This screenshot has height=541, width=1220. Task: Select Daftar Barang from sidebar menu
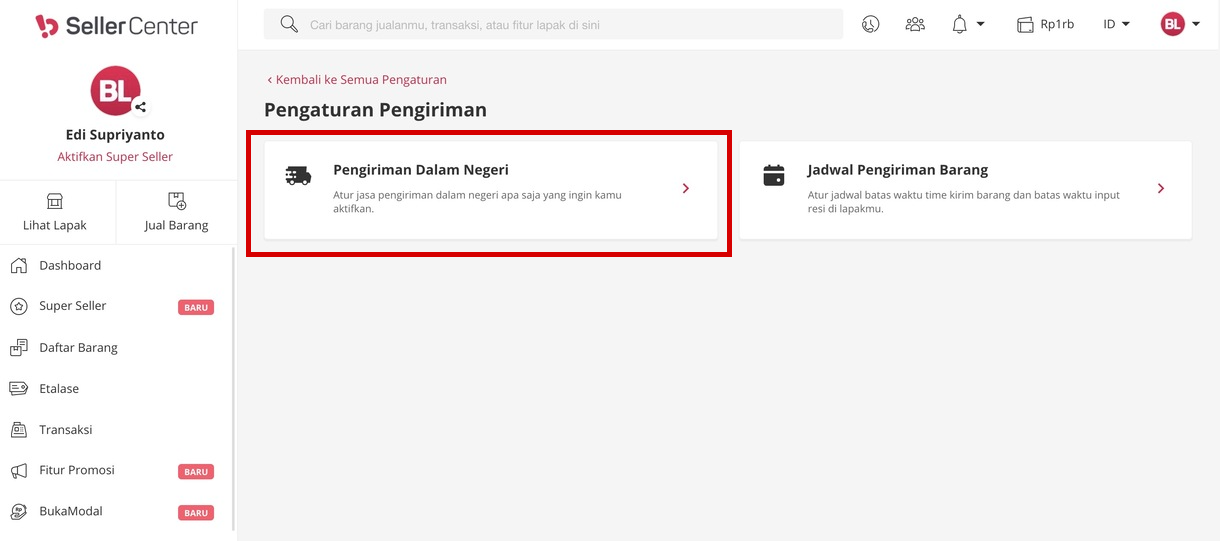point(78,348)
